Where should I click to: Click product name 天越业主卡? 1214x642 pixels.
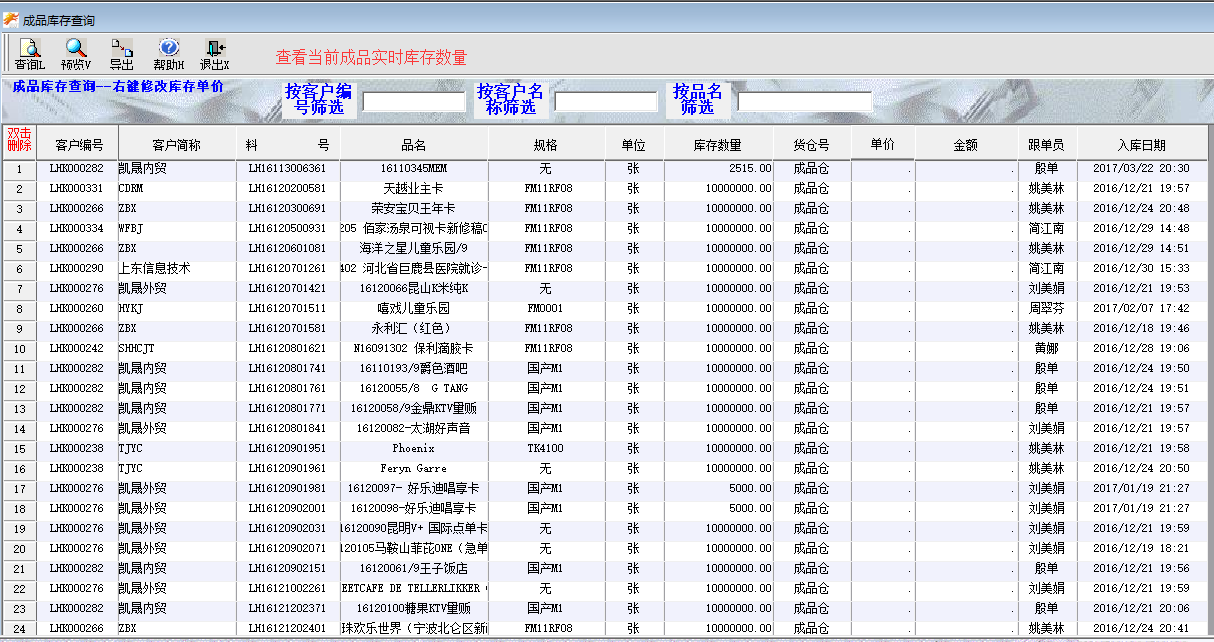(x=414, y=189)
